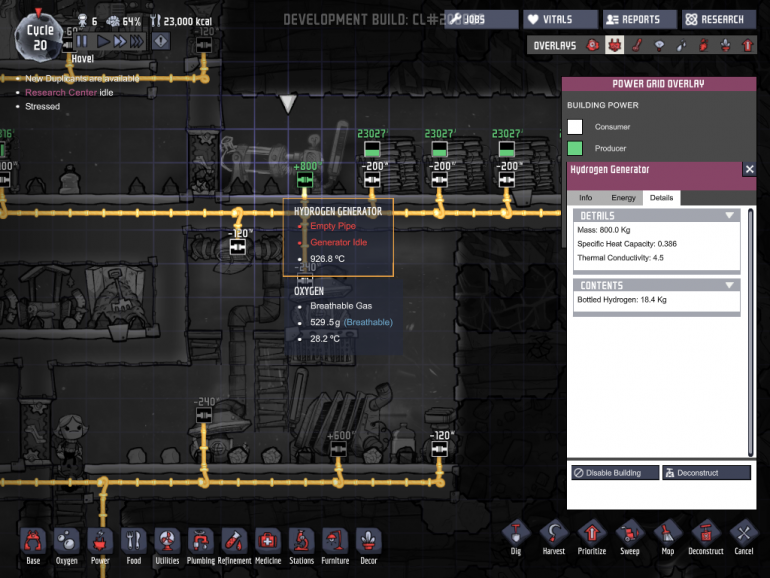
Task: Click Specific Heat Capacity: 0.386 detail
Action: click(627, 244)
